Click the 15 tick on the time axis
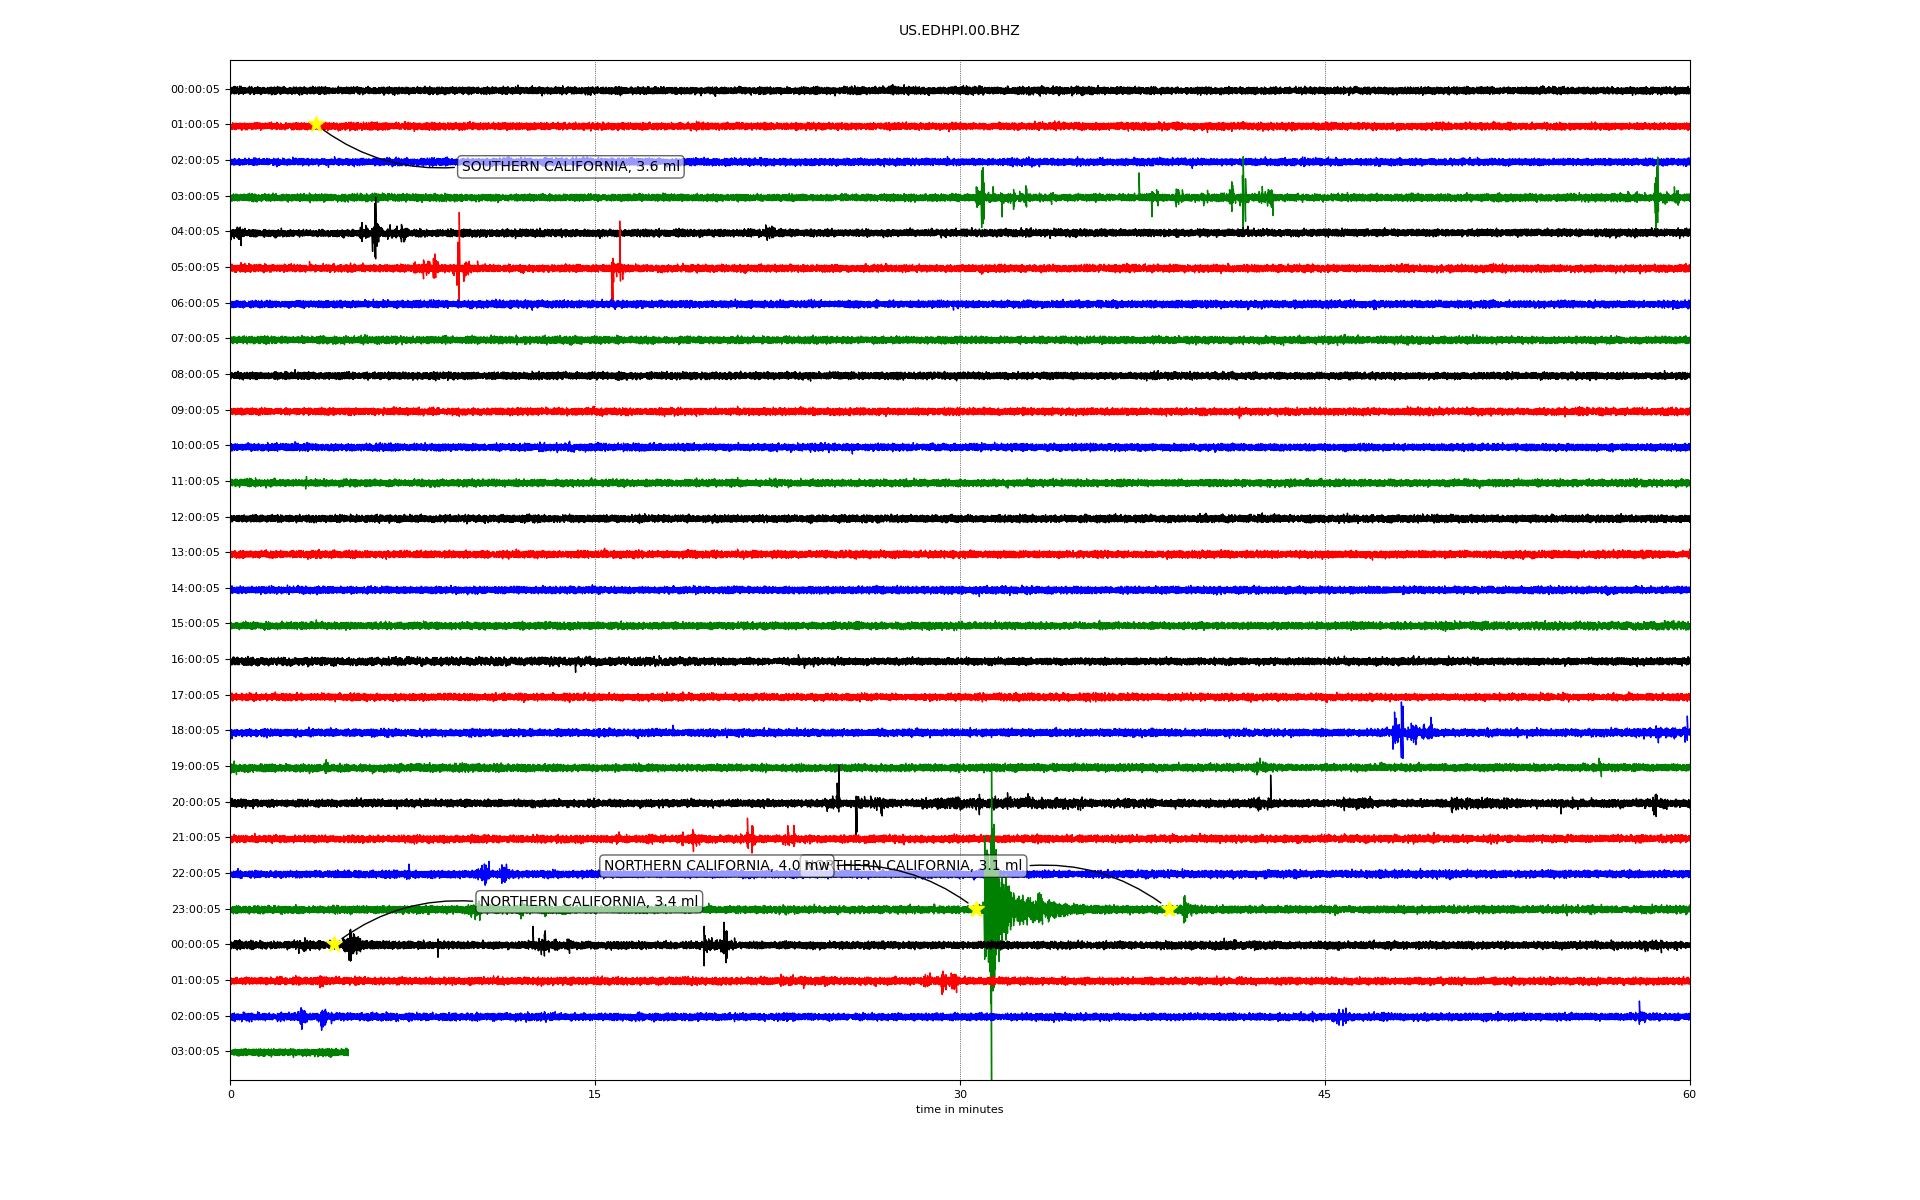The width and height of the screenshot is (1920, 1200). 595,1094
